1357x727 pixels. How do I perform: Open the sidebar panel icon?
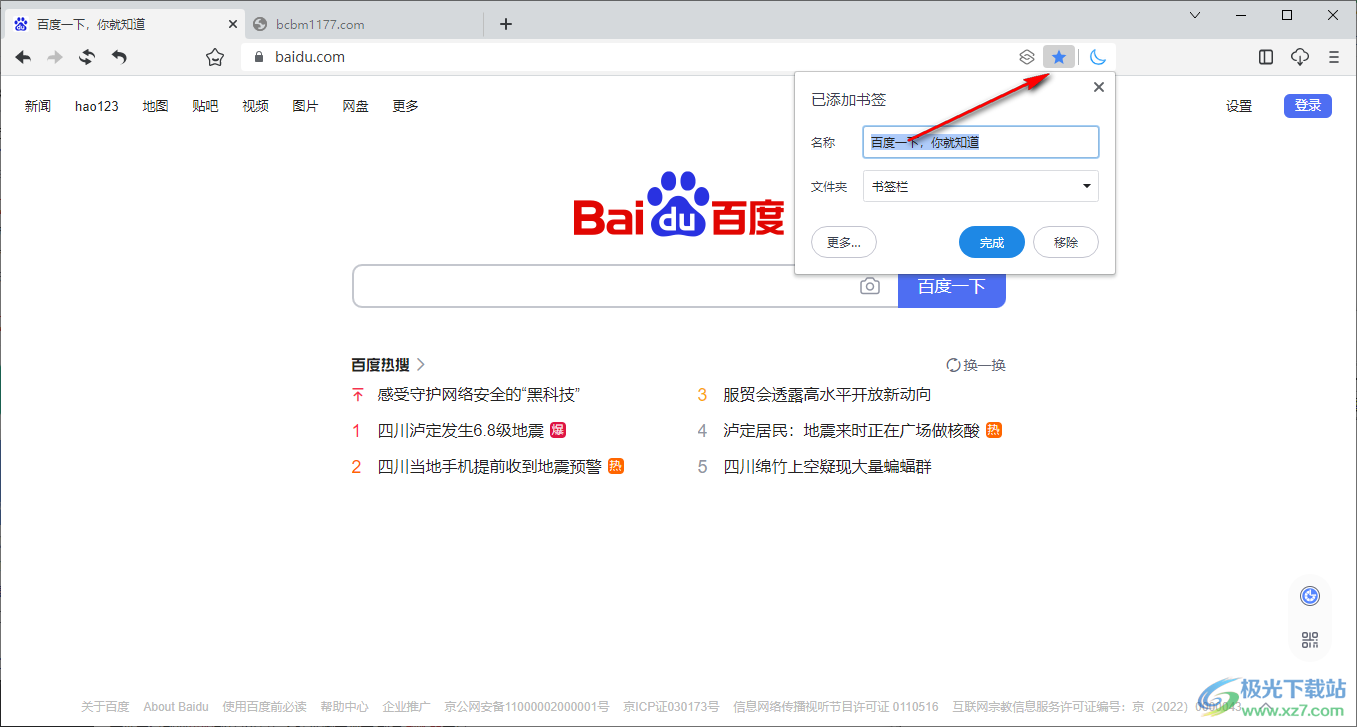pyautogui.click(x=1266, y=57)
